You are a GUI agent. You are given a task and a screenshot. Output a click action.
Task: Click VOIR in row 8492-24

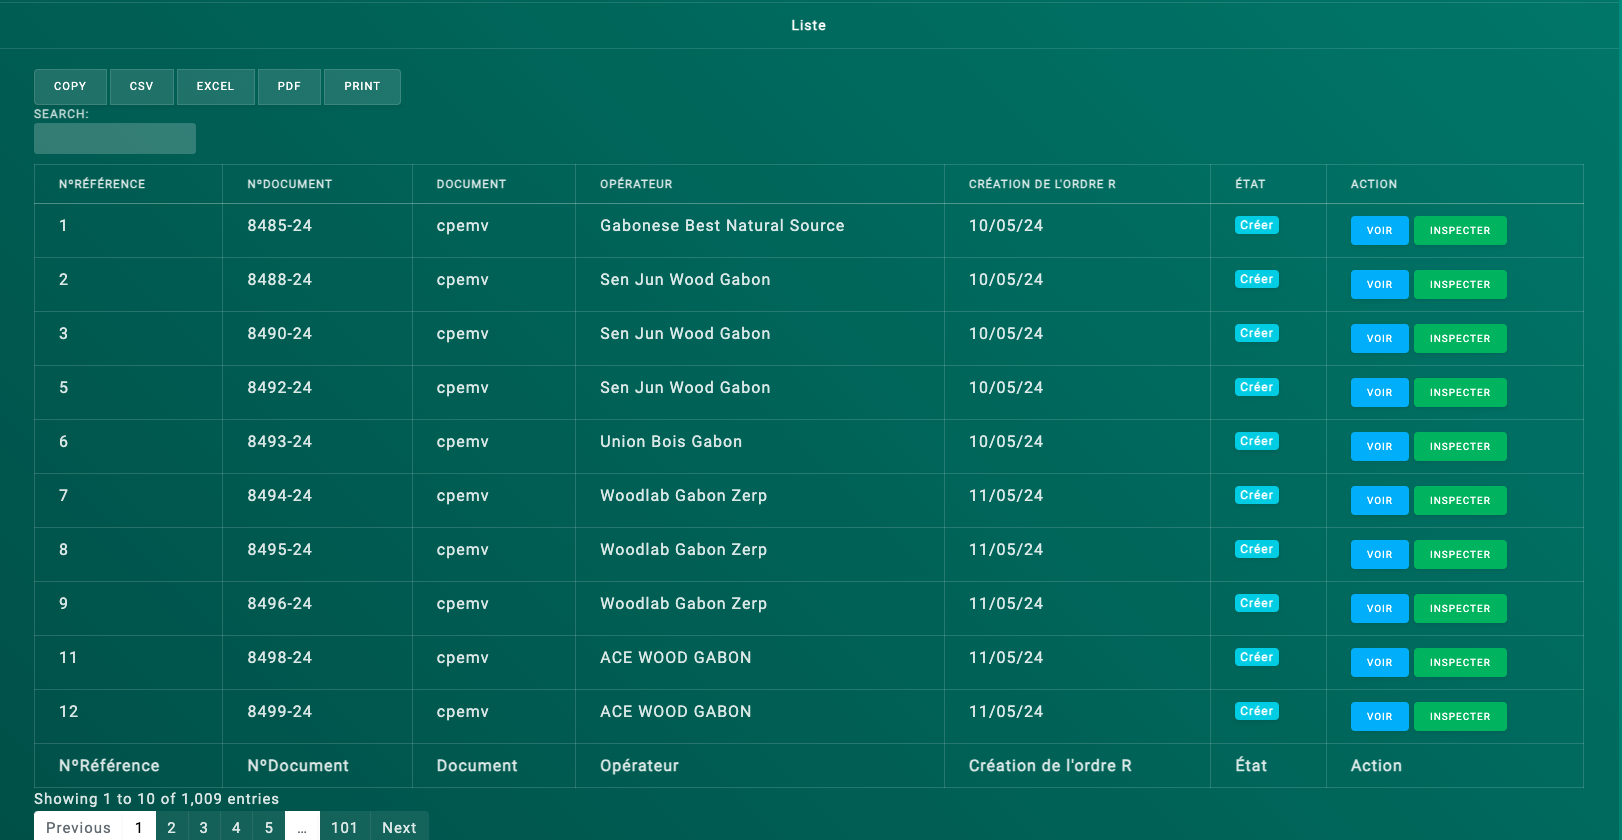click(x=1380, y=393)
